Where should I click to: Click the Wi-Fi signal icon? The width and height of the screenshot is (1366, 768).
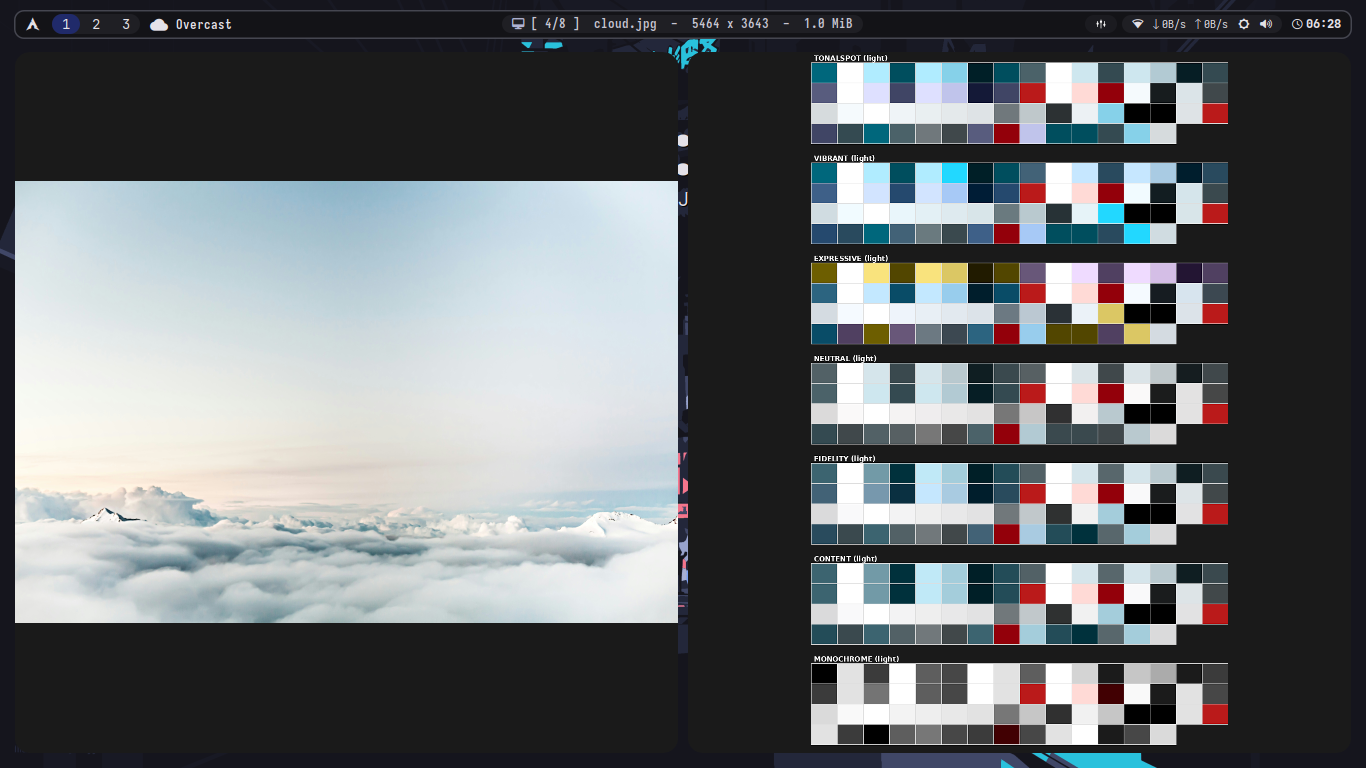click(1137, 23)
